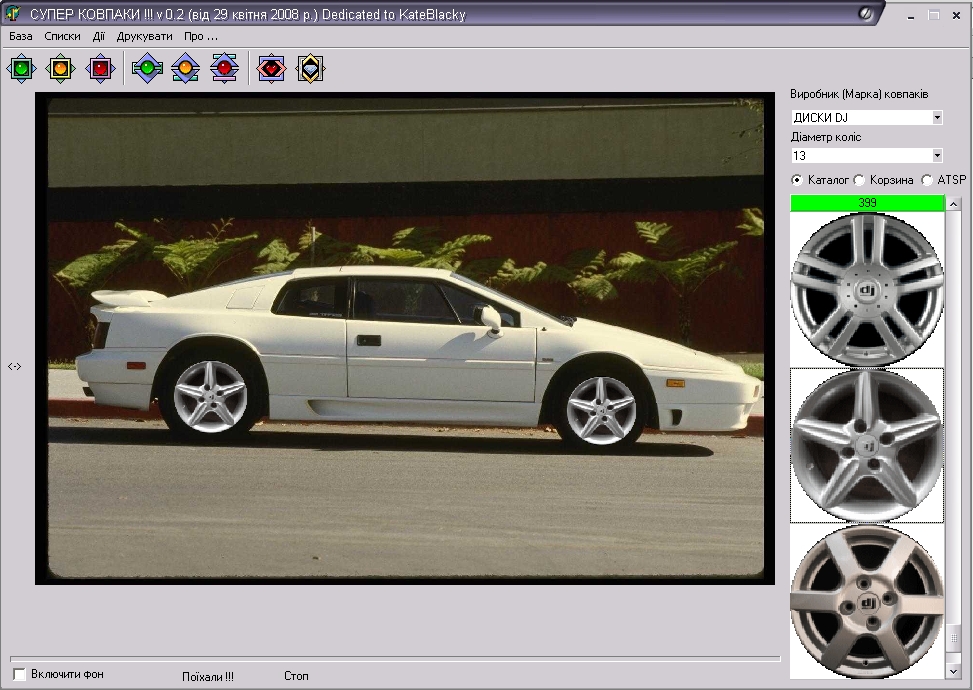Click the horizontal slider bar above Поїхали
This screenshot has width=973, height=690.
(x=395, y=658)
